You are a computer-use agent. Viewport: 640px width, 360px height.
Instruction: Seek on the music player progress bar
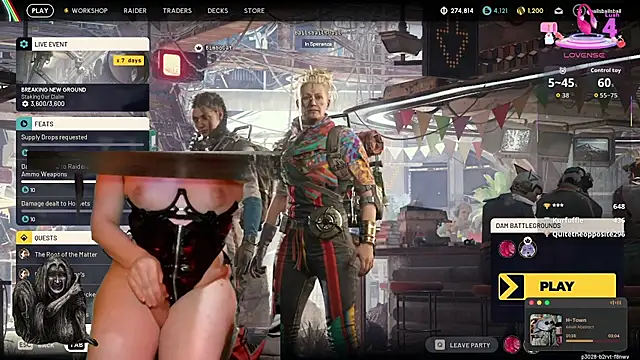coord(594,341)
